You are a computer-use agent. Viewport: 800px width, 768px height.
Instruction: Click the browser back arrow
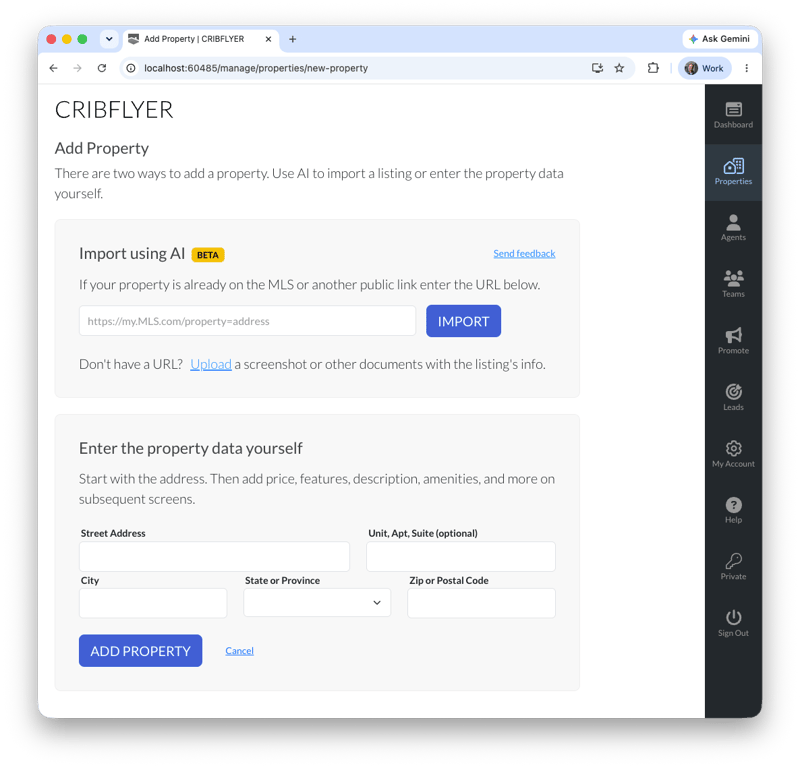[54, 68]
